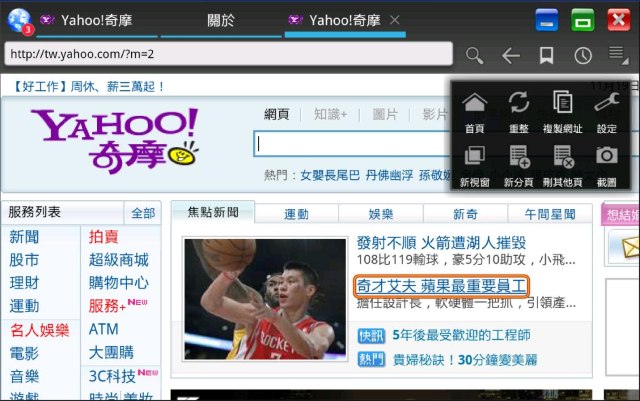Click trending search 丹佛幽浮
This screenshot has width=640, height=401.
tap(389, 176)
